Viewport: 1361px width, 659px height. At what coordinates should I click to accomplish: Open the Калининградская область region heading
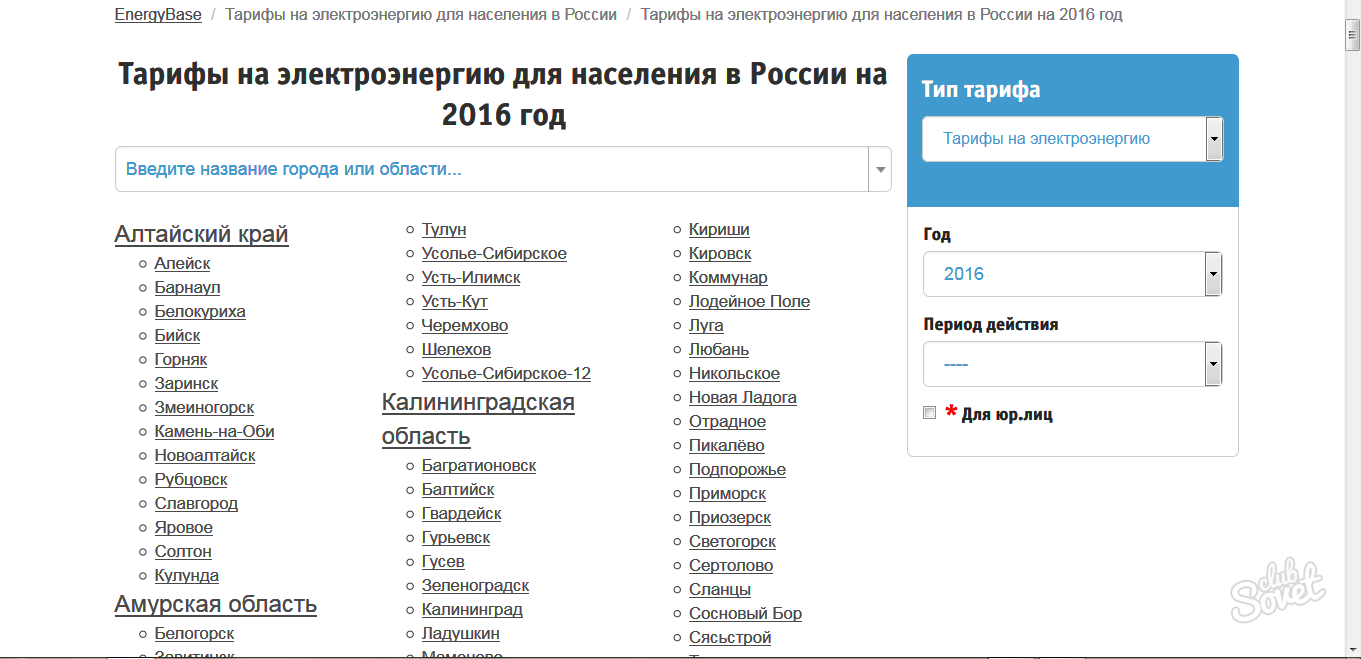[478, 419]
